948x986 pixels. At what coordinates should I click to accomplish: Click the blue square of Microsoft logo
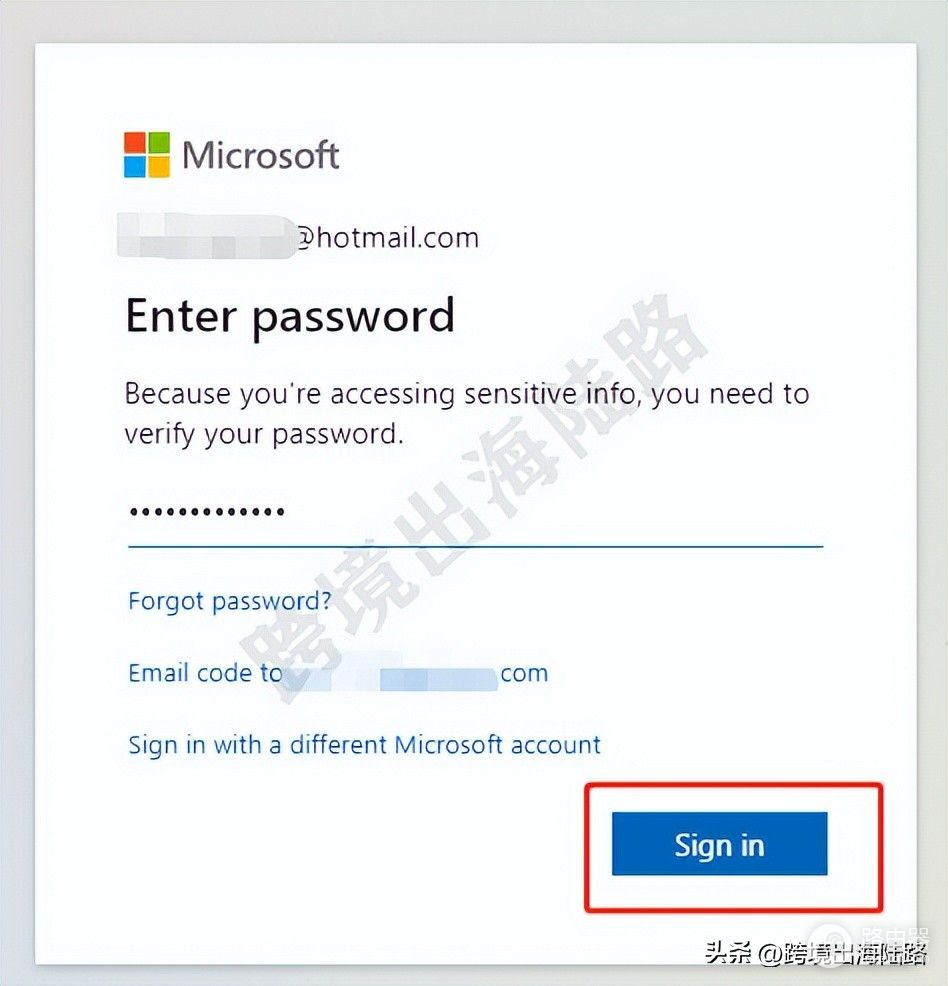[135, 167]
